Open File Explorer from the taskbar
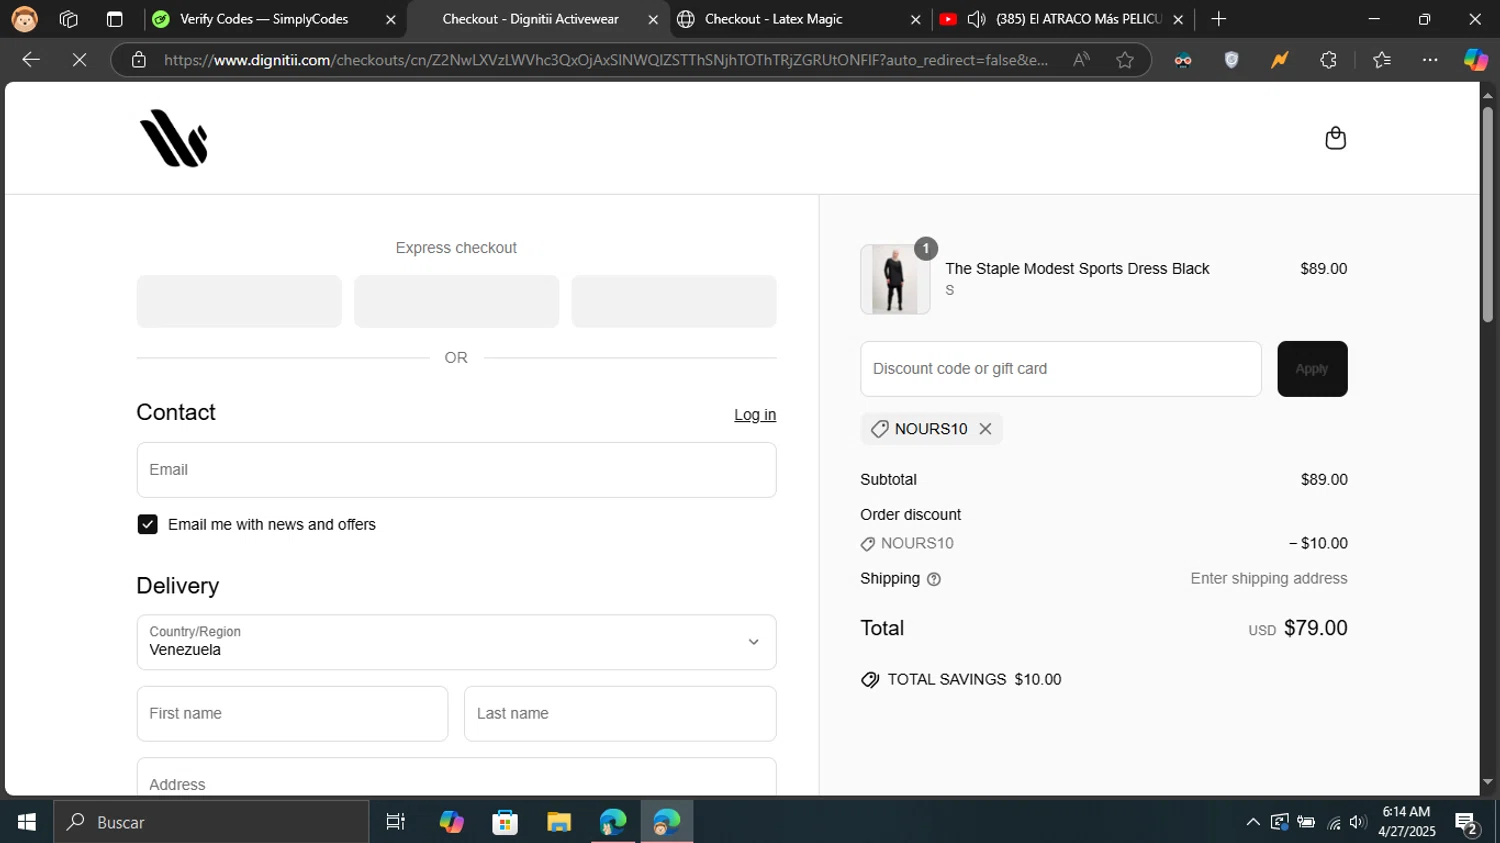This screenshot has height=843, width=1500. [x=559, y=822]
